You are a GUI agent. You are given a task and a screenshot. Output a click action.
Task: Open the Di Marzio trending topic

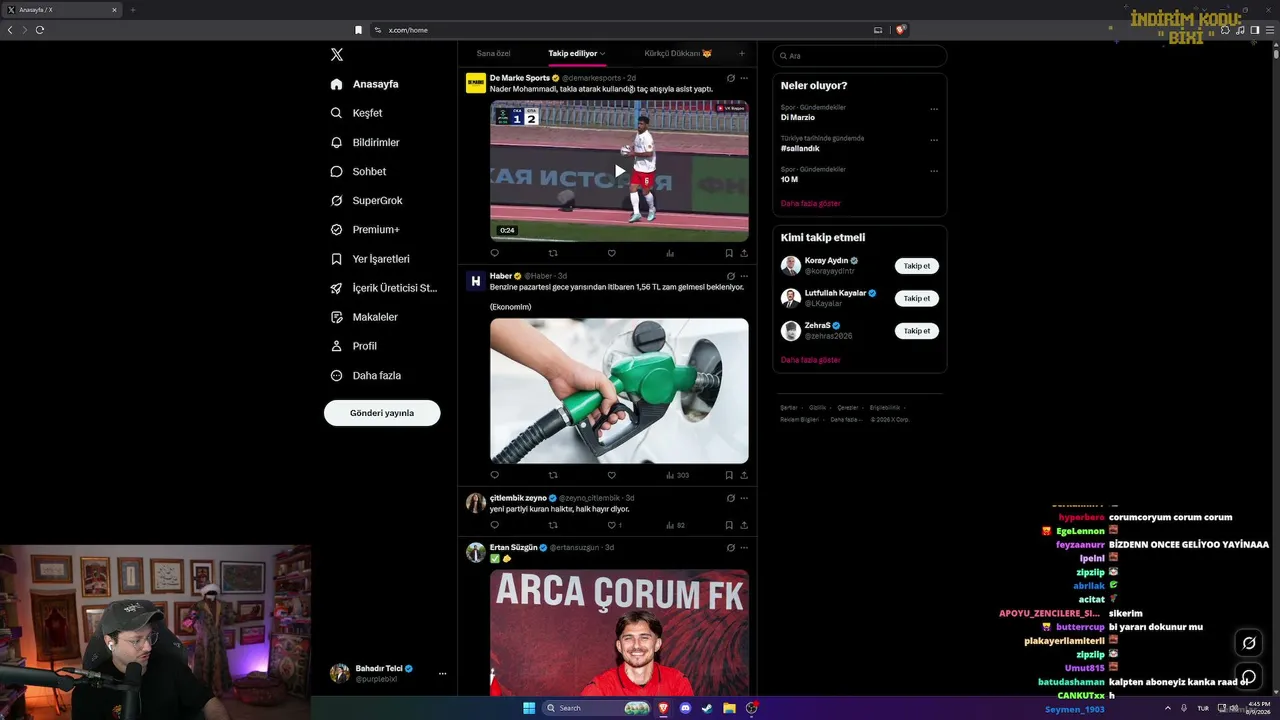tap(798, 118)
